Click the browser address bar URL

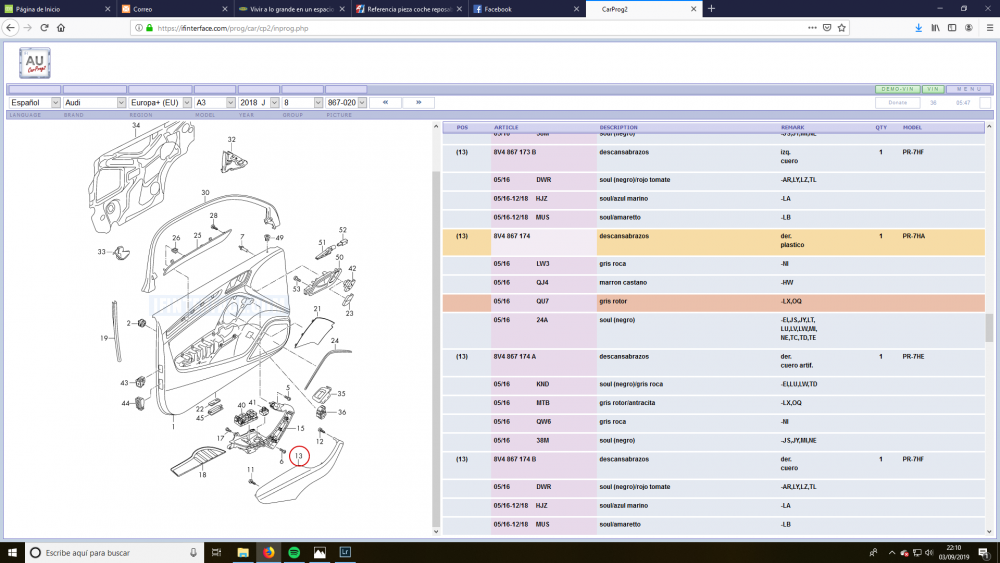[233, 28]
